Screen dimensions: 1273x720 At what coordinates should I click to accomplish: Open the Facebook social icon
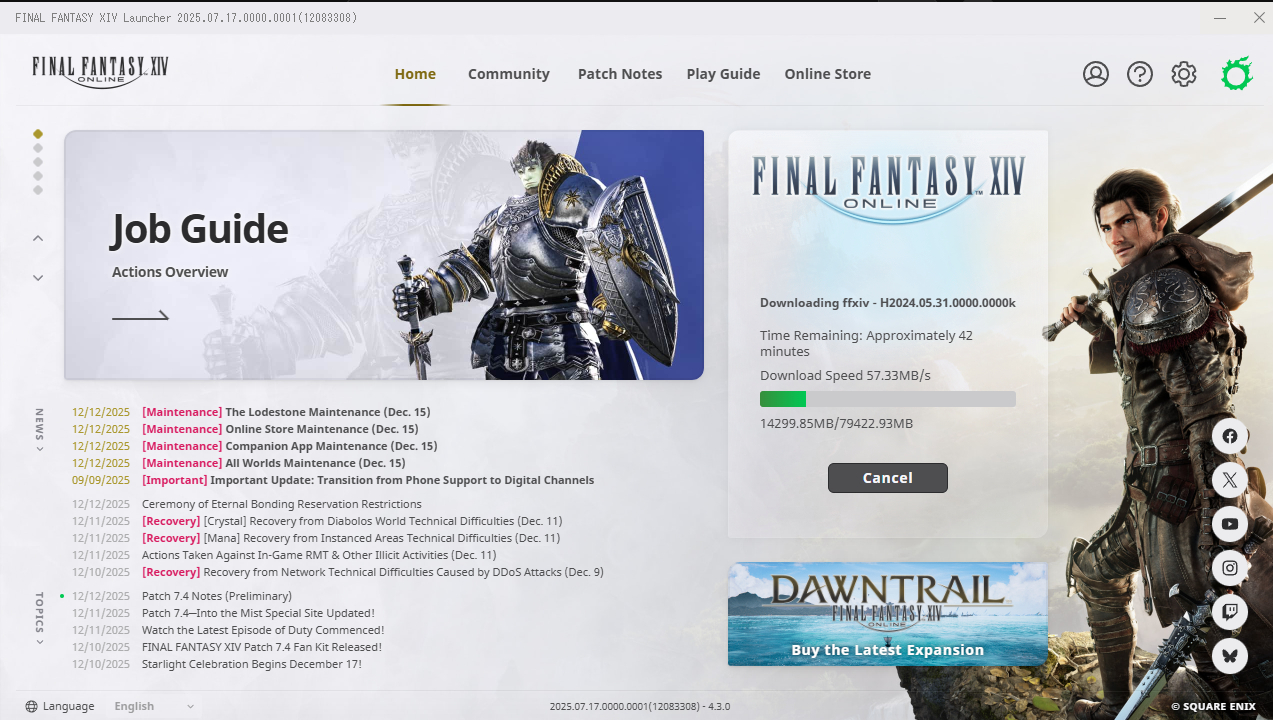[1230, 436]
